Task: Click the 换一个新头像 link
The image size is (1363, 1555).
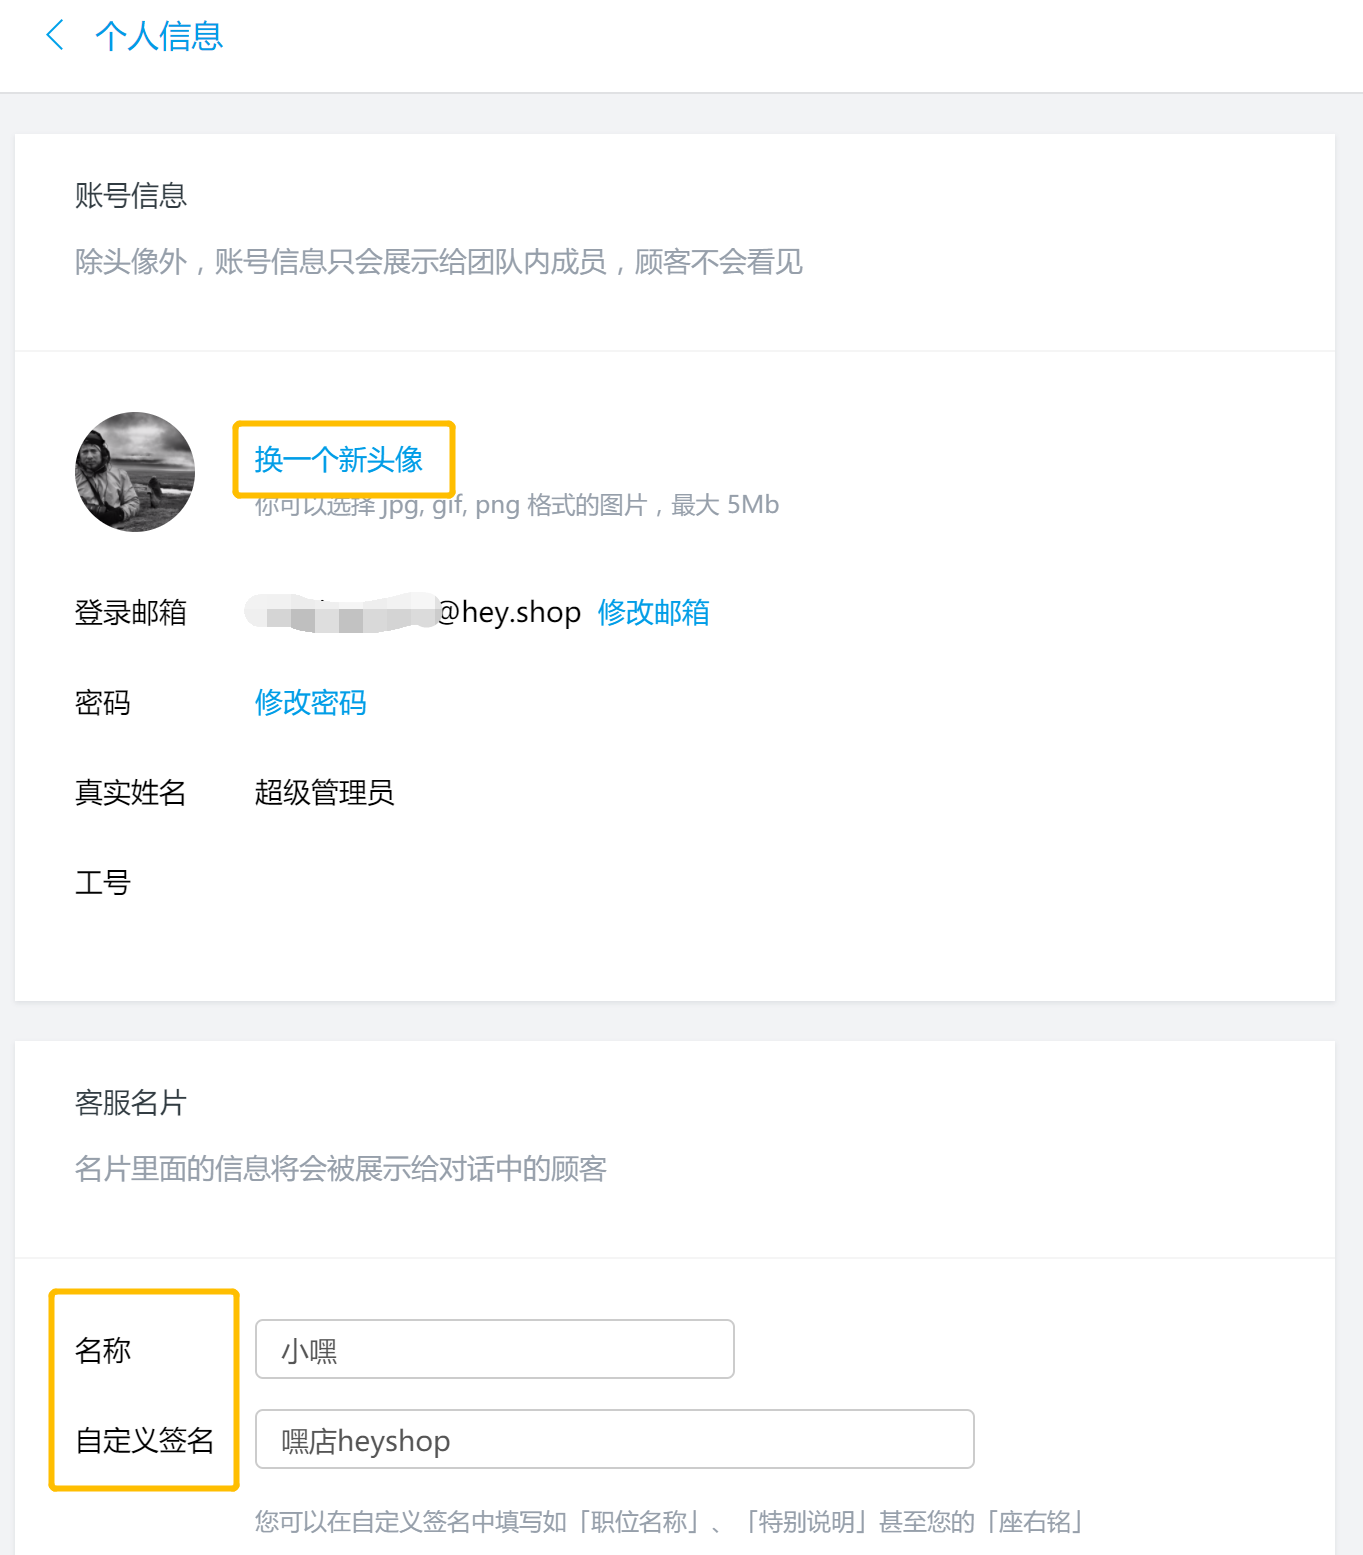Action: [339, 459]
